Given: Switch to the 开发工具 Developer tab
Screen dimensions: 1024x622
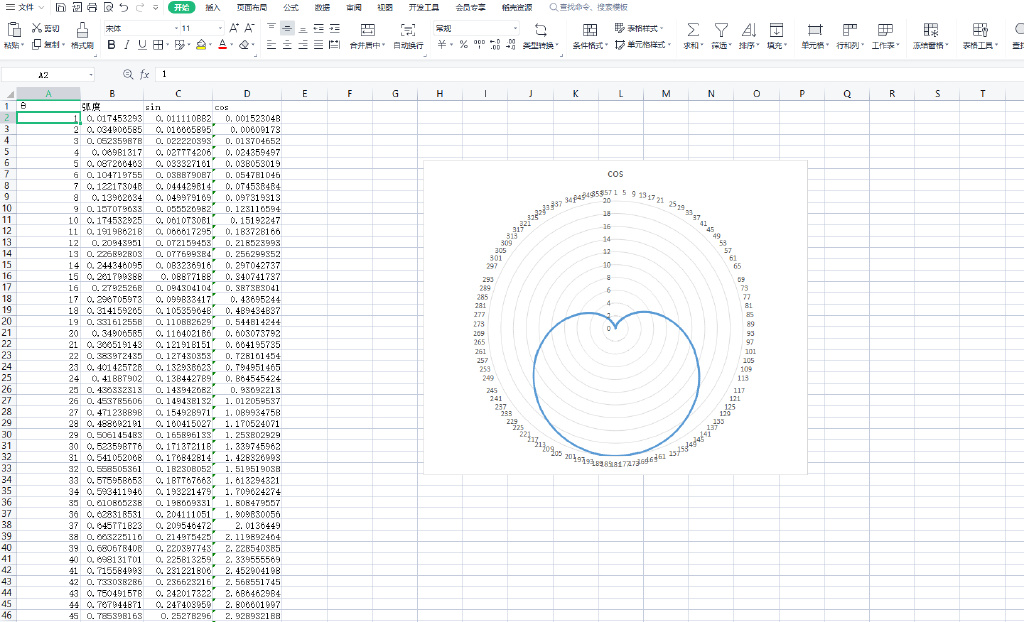Looking at the screenshot, I should 424,8.
